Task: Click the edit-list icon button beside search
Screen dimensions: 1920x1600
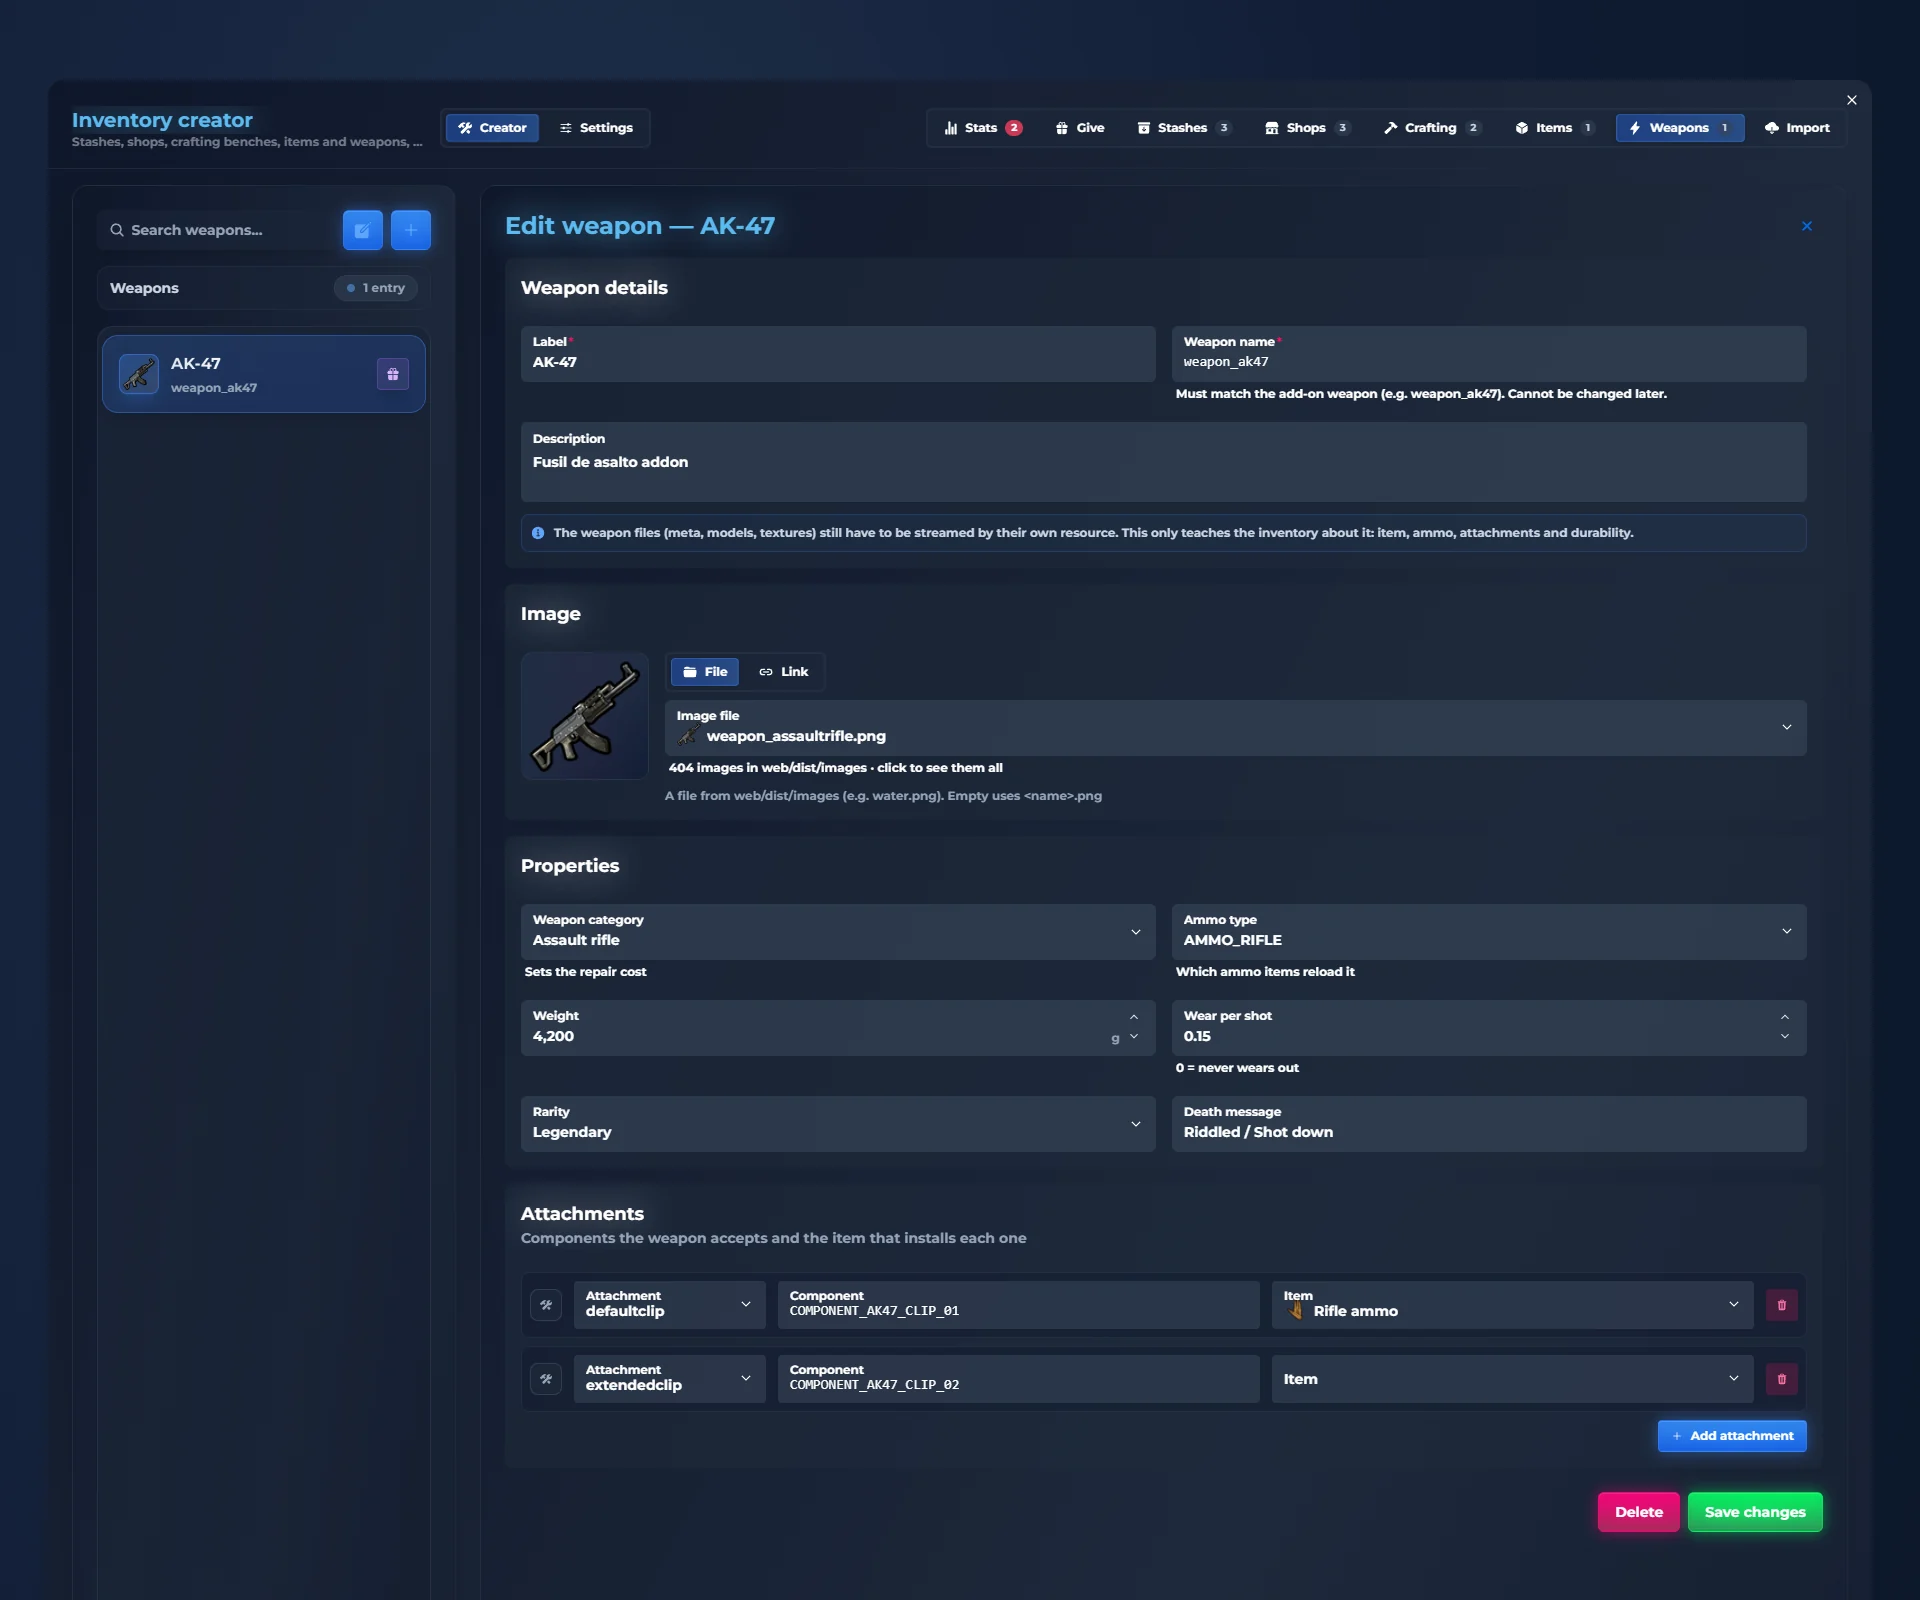Action: pos(362,230)
